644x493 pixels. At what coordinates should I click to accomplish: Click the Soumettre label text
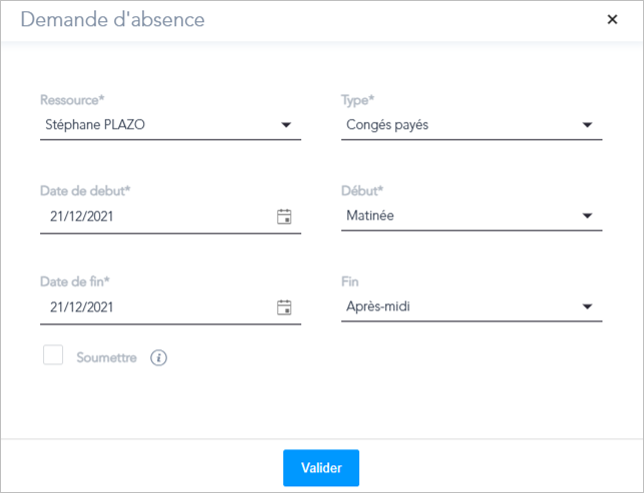coord(106,358)
